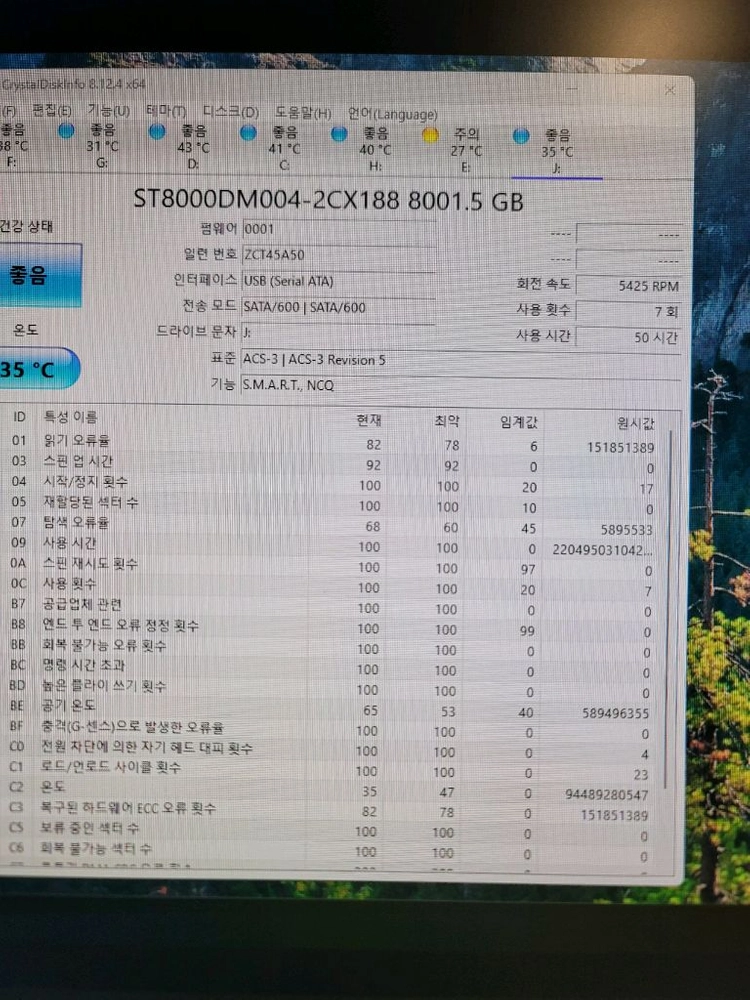Click the power on count value 7 회

628,312
